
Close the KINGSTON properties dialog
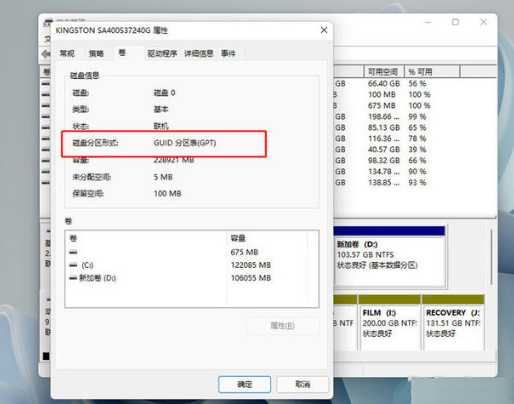pos(324,30)
